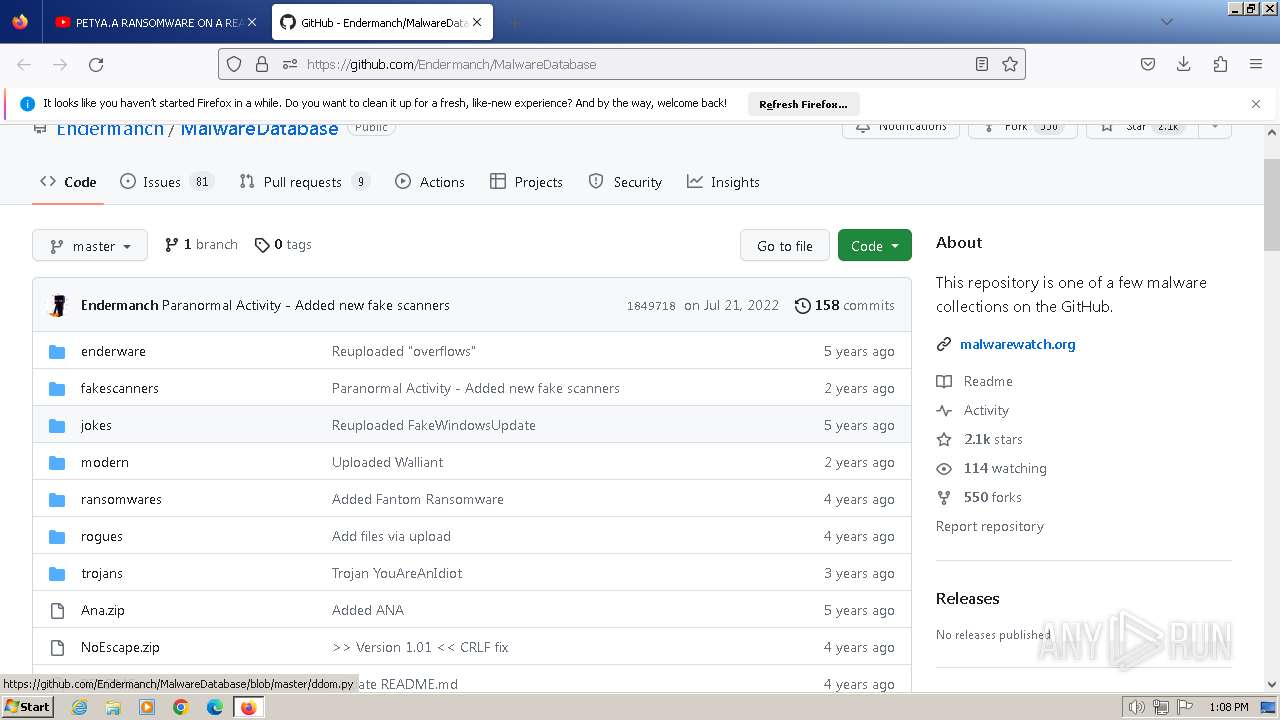The height and width of the screenshot is (720, 1280).
Task: Open 'Uploaded Walliant' commit message
Action: (387, 462)
